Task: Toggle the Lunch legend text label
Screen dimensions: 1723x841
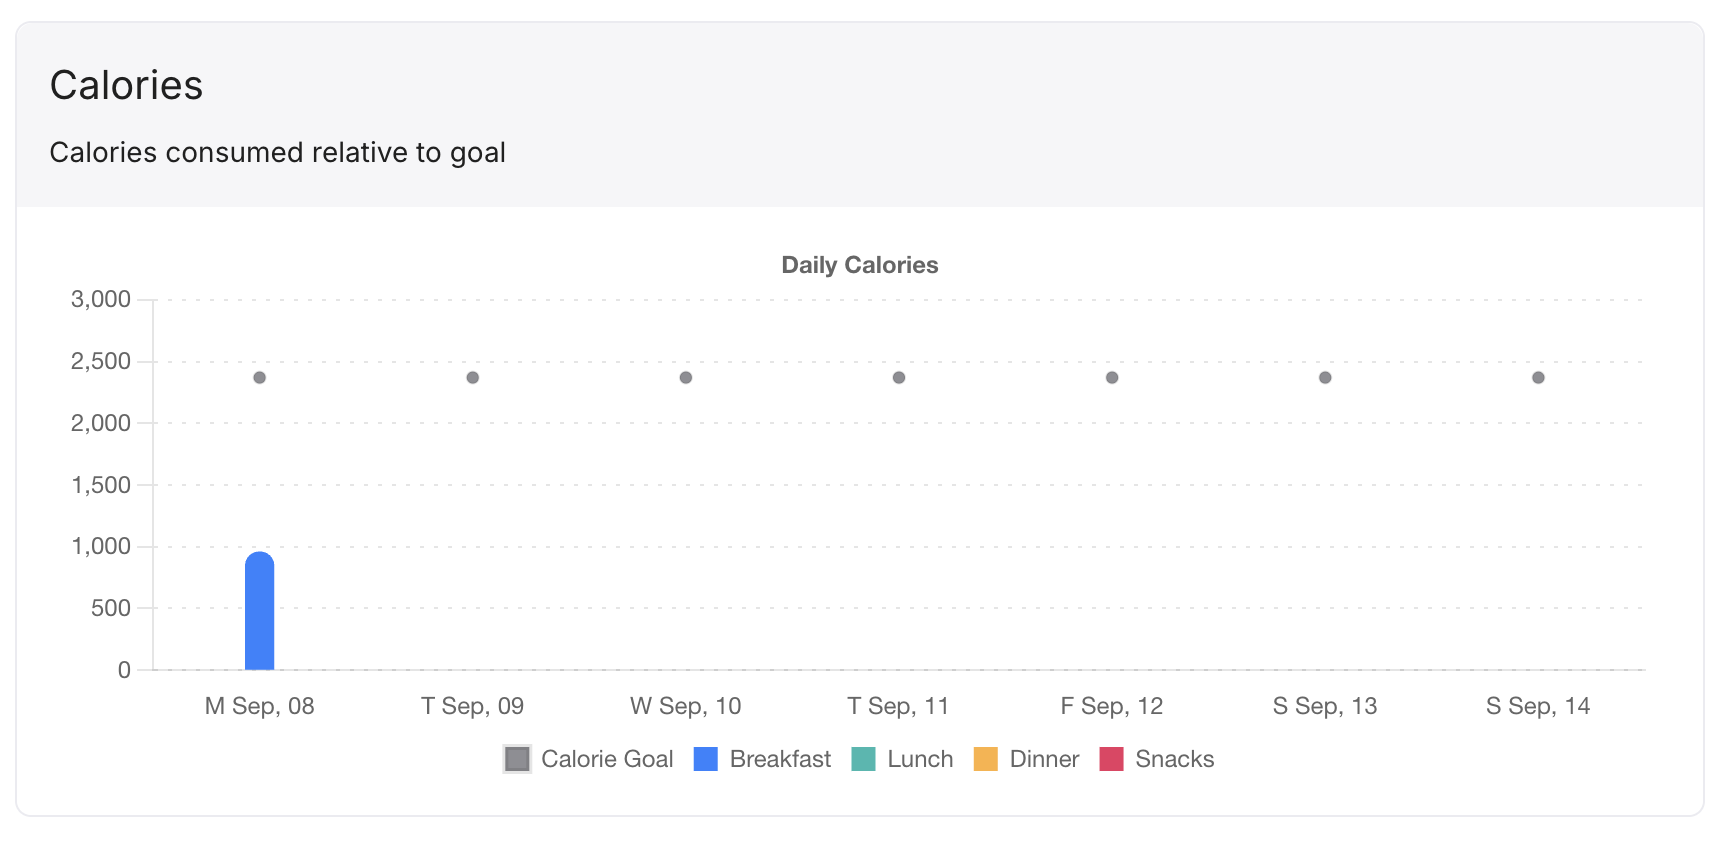Action: click(920, 759)
